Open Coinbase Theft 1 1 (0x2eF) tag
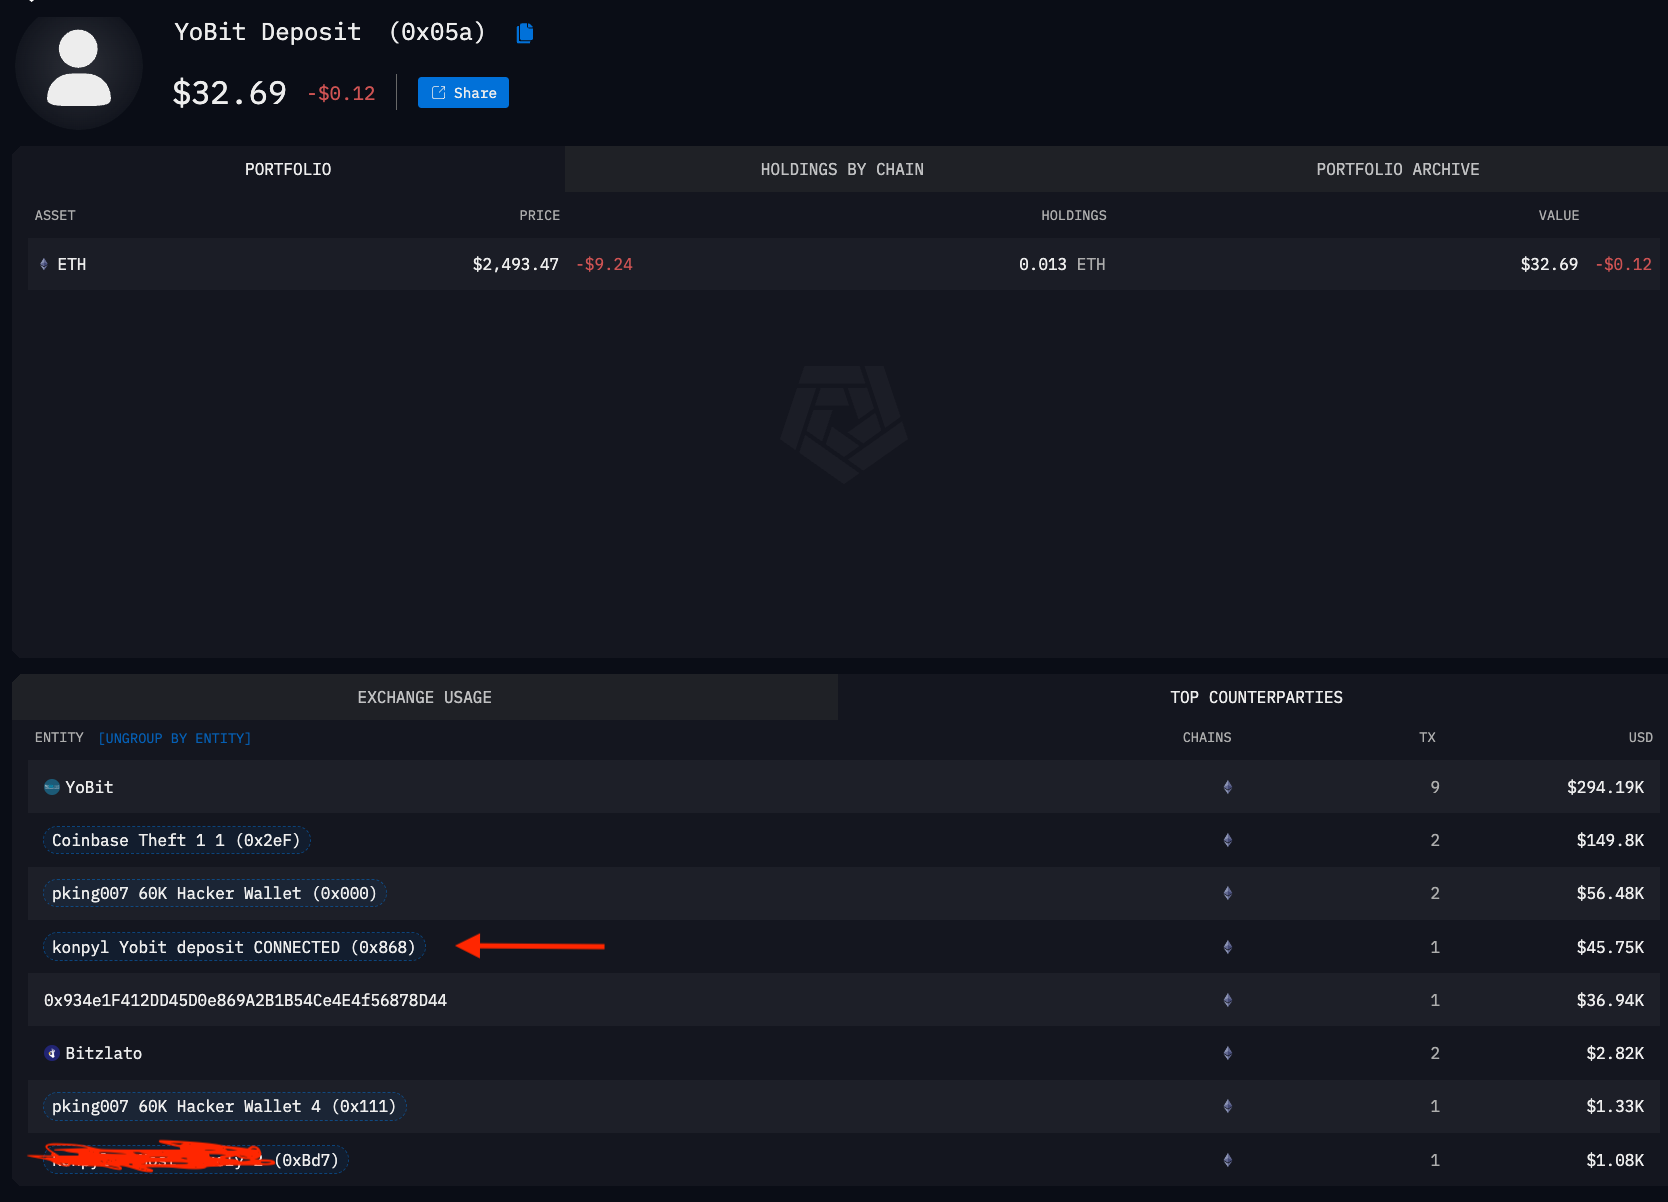Screen dimensions: 1668x1202 176,840
